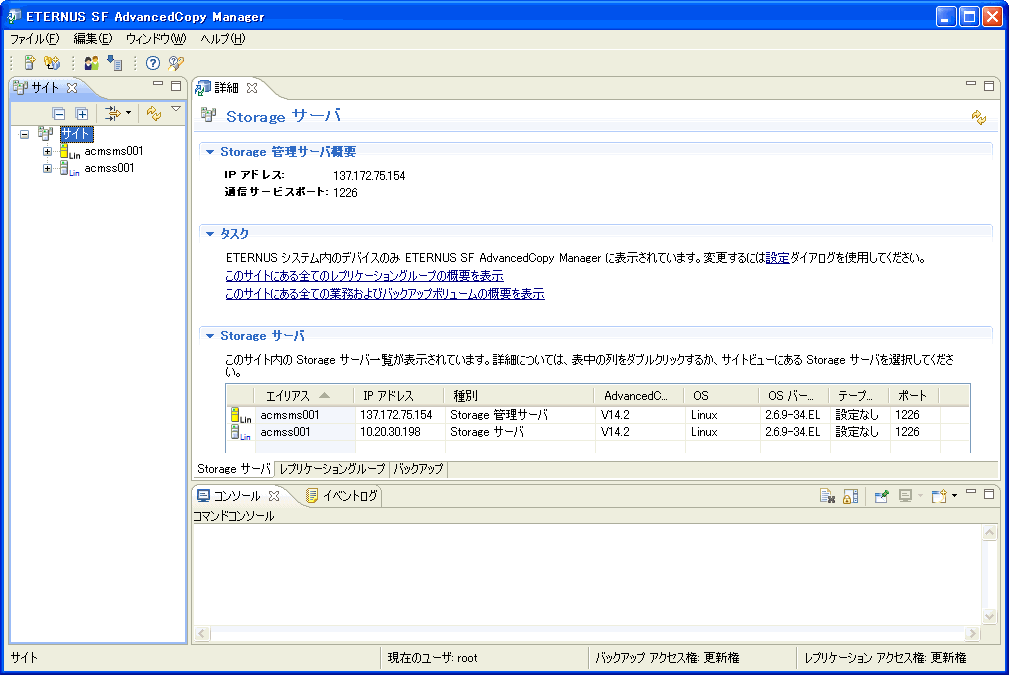Select the Storage サーバ bottom tab
Screen dimensions: 1009x675
coord(234,469)
